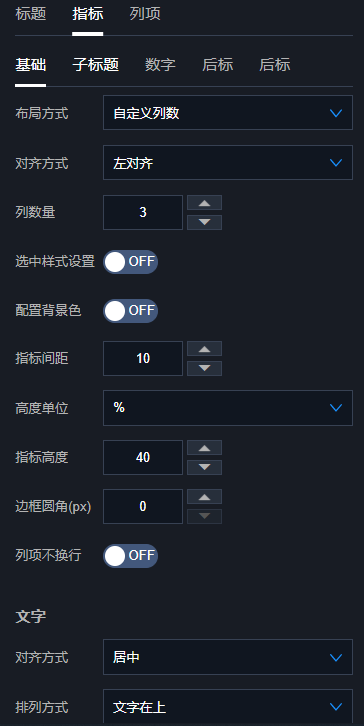Decrease 指标间距 using the down arrow

tap(204, 368)
